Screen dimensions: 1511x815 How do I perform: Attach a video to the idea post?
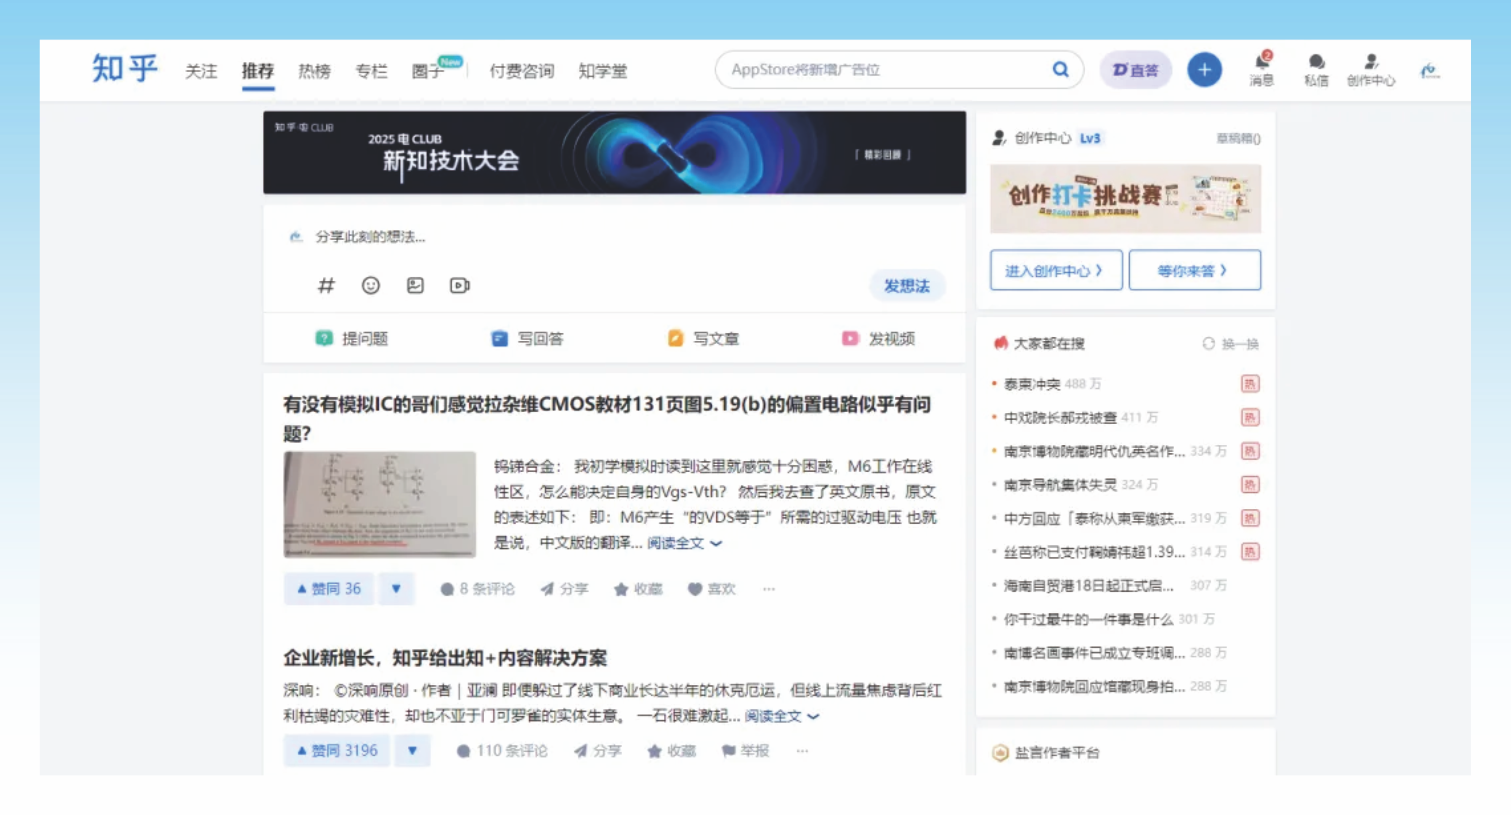click(460, 286)
